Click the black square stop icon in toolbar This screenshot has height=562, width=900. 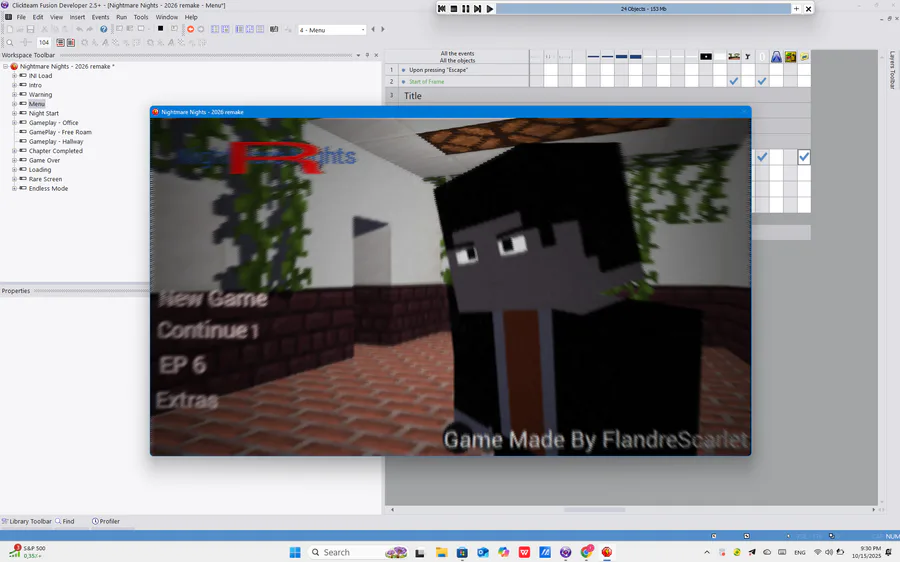pos(160,28)
